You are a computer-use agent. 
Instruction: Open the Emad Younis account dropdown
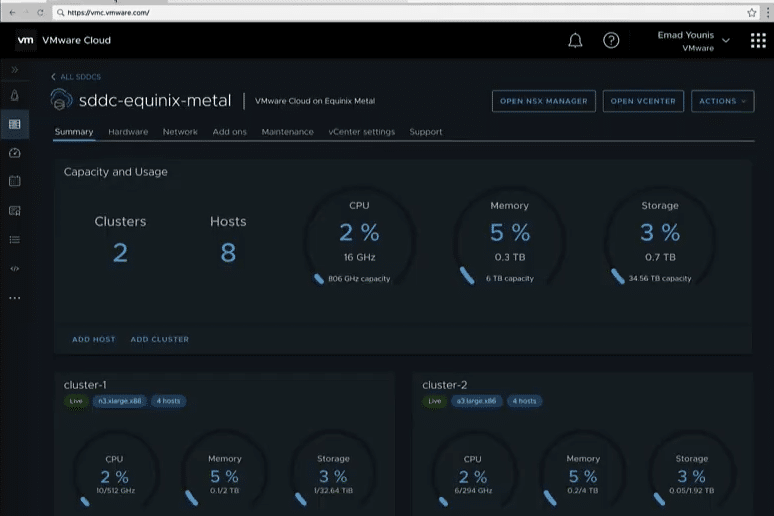pyautogui.click(x=693, y=41)
